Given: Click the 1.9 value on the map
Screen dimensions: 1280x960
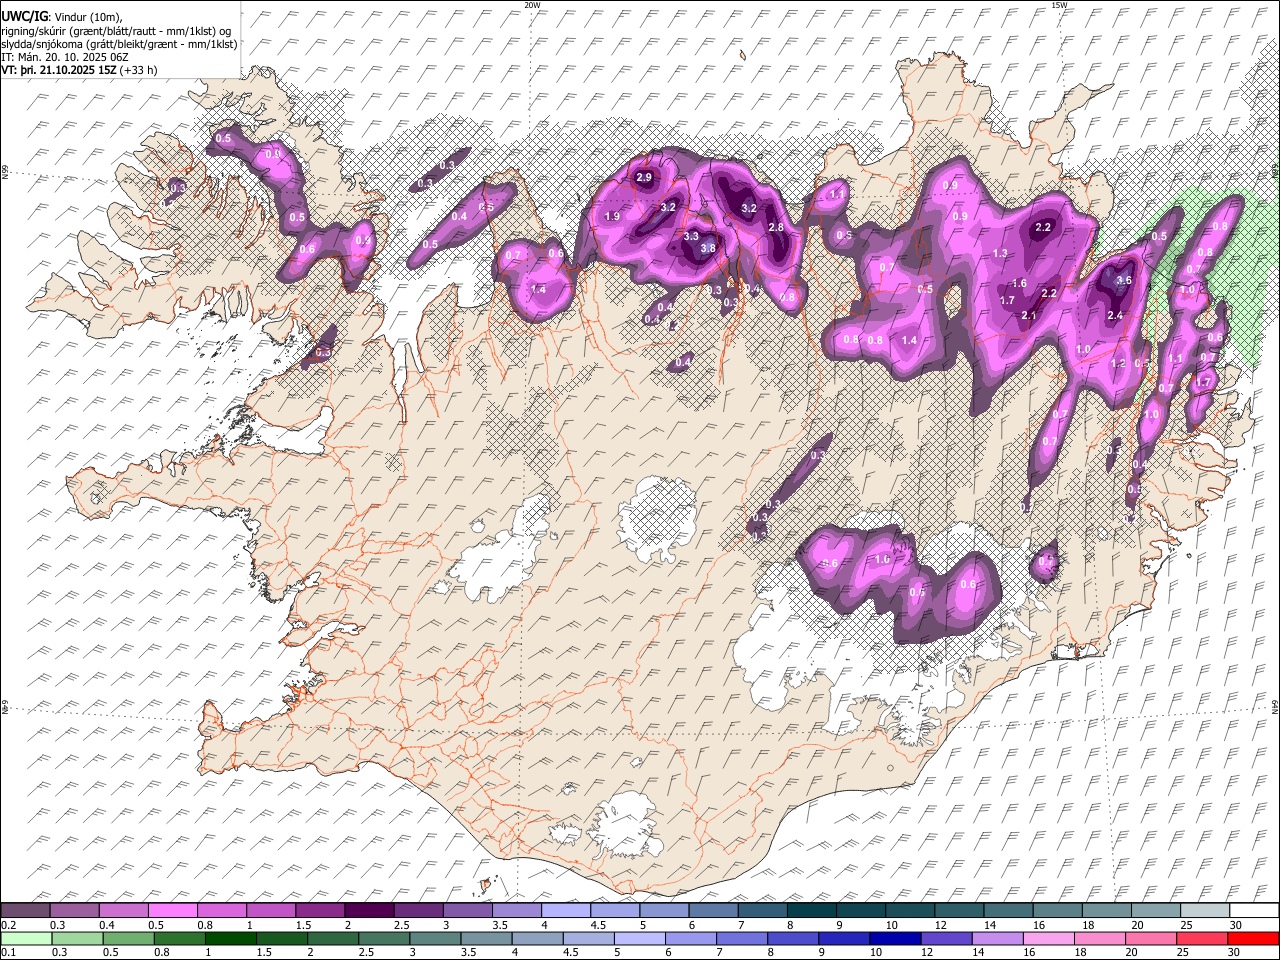Looking at the screenshot, I should [x=613, y=217].
